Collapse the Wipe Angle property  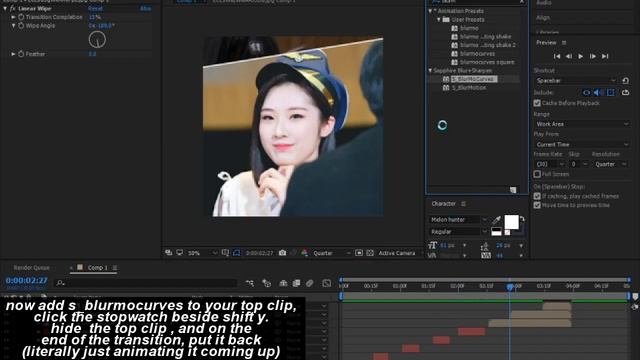[13, 26]
